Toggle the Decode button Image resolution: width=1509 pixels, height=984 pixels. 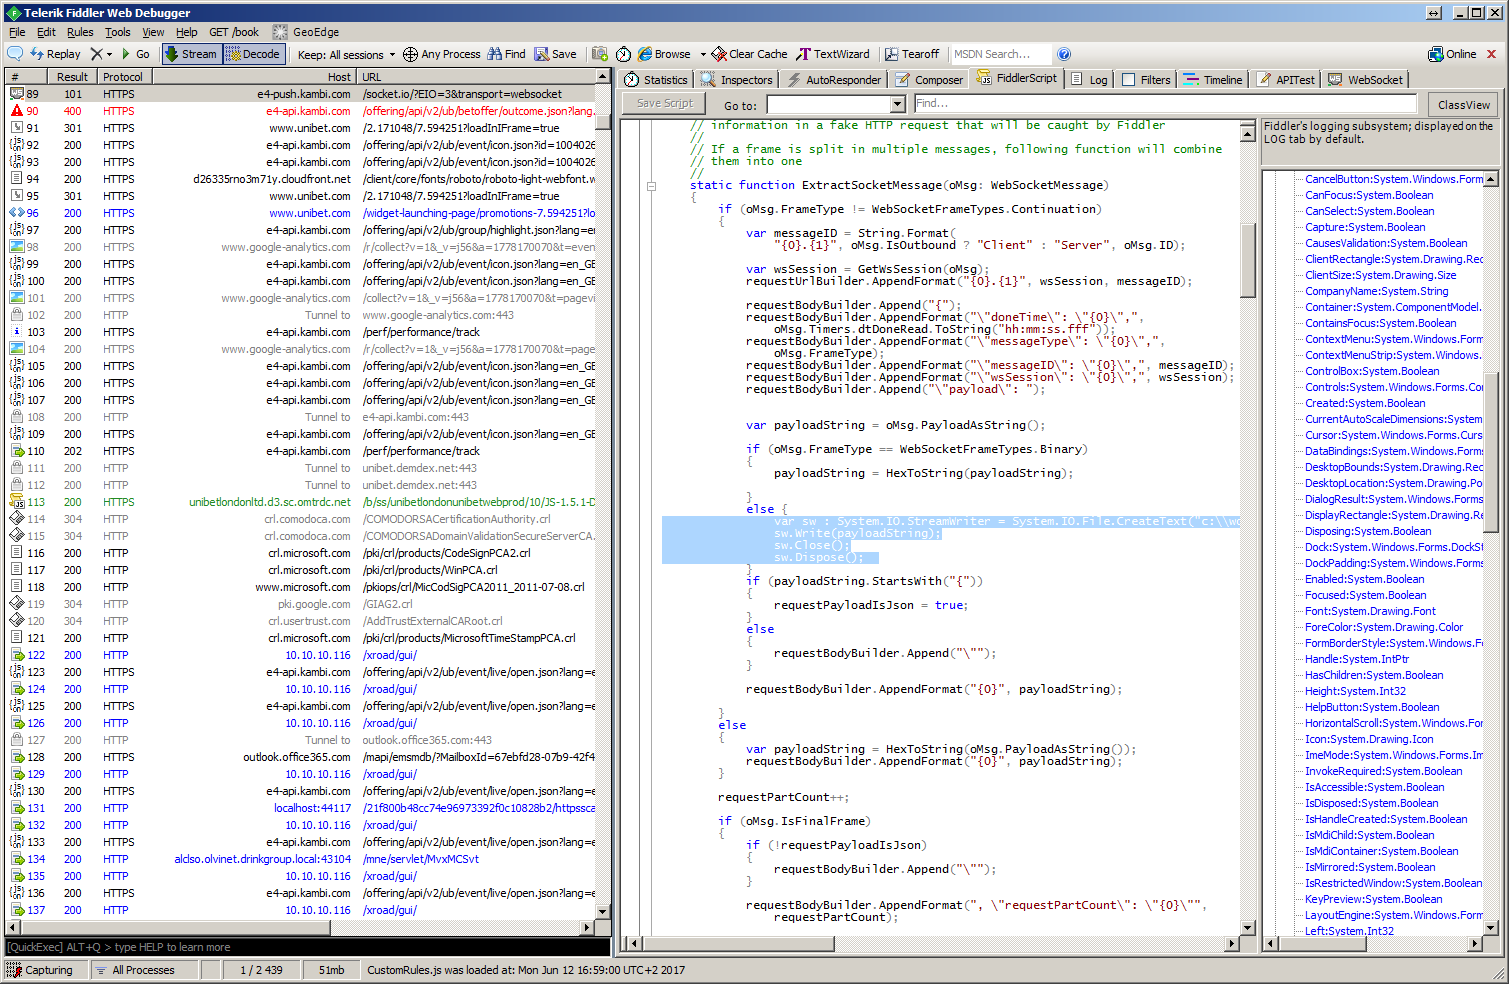[x=253, y=54]
